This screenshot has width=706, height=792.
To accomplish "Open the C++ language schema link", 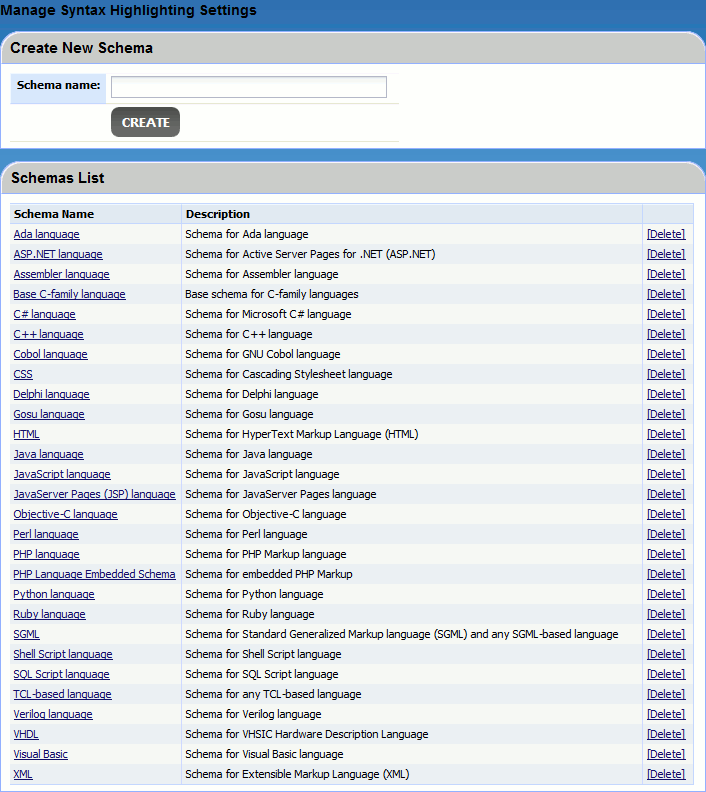I will 48,334.
